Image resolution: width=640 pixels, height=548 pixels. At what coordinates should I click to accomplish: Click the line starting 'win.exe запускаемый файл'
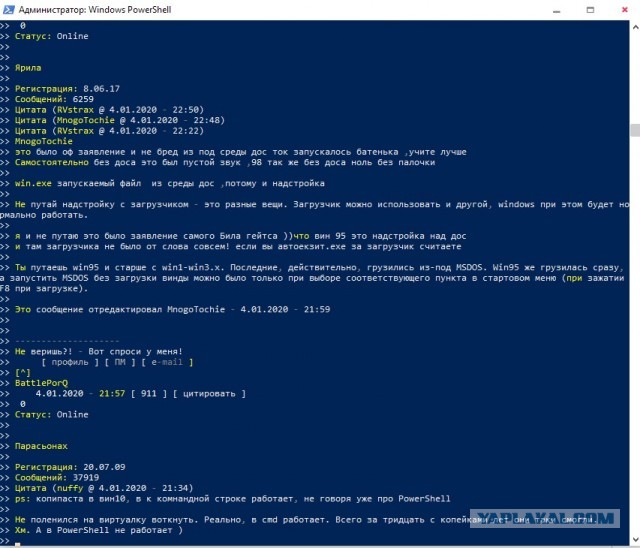(x=170, y=183)
